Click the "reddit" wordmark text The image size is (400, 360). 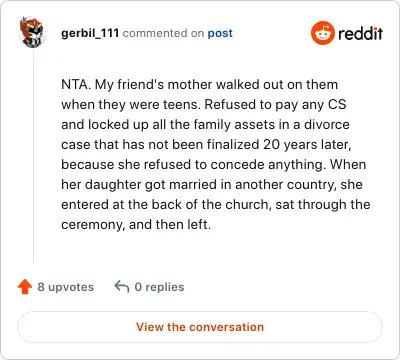(360, 33)
